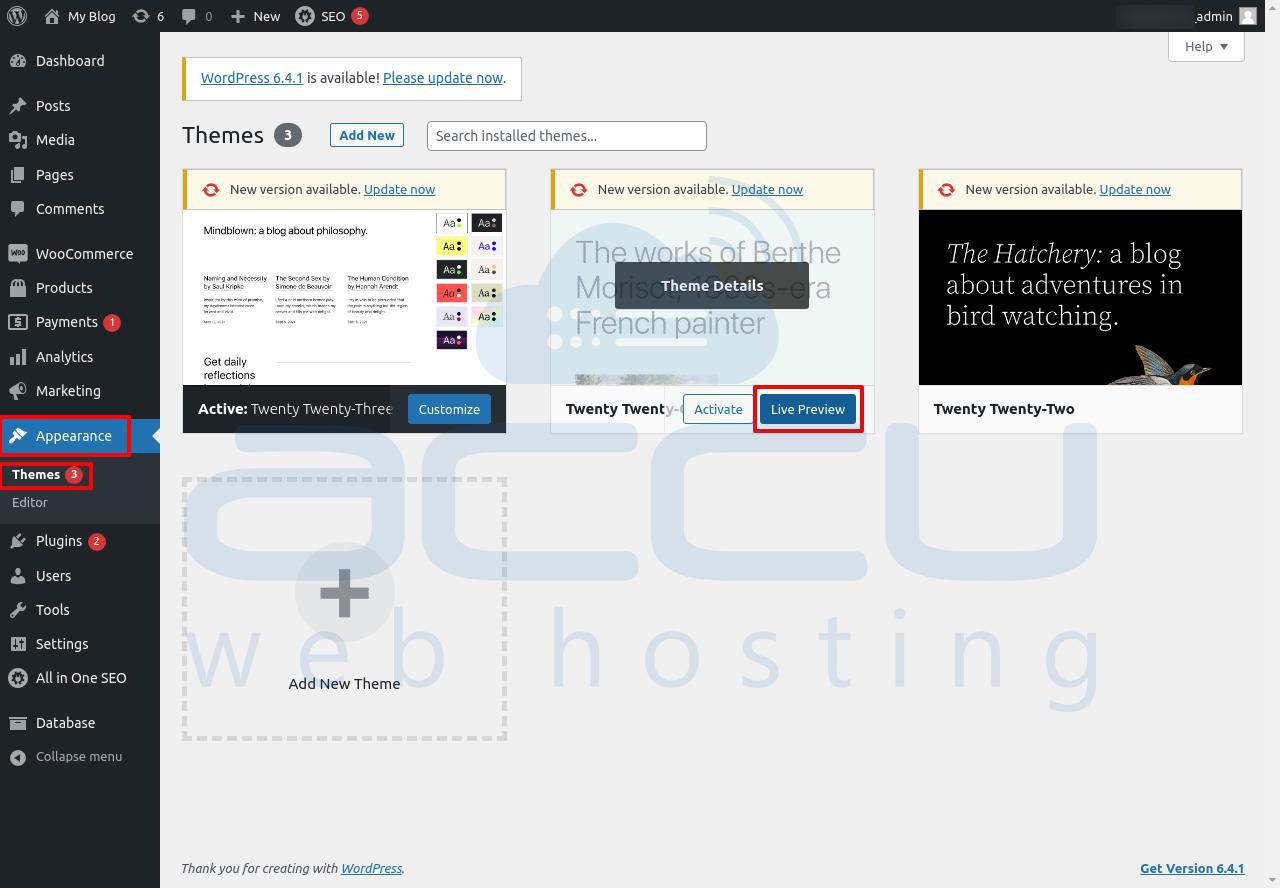1280x888 pixels.
Task: Click the Twenty Twenty-Two theme name
Action: tap(1004, 409)
